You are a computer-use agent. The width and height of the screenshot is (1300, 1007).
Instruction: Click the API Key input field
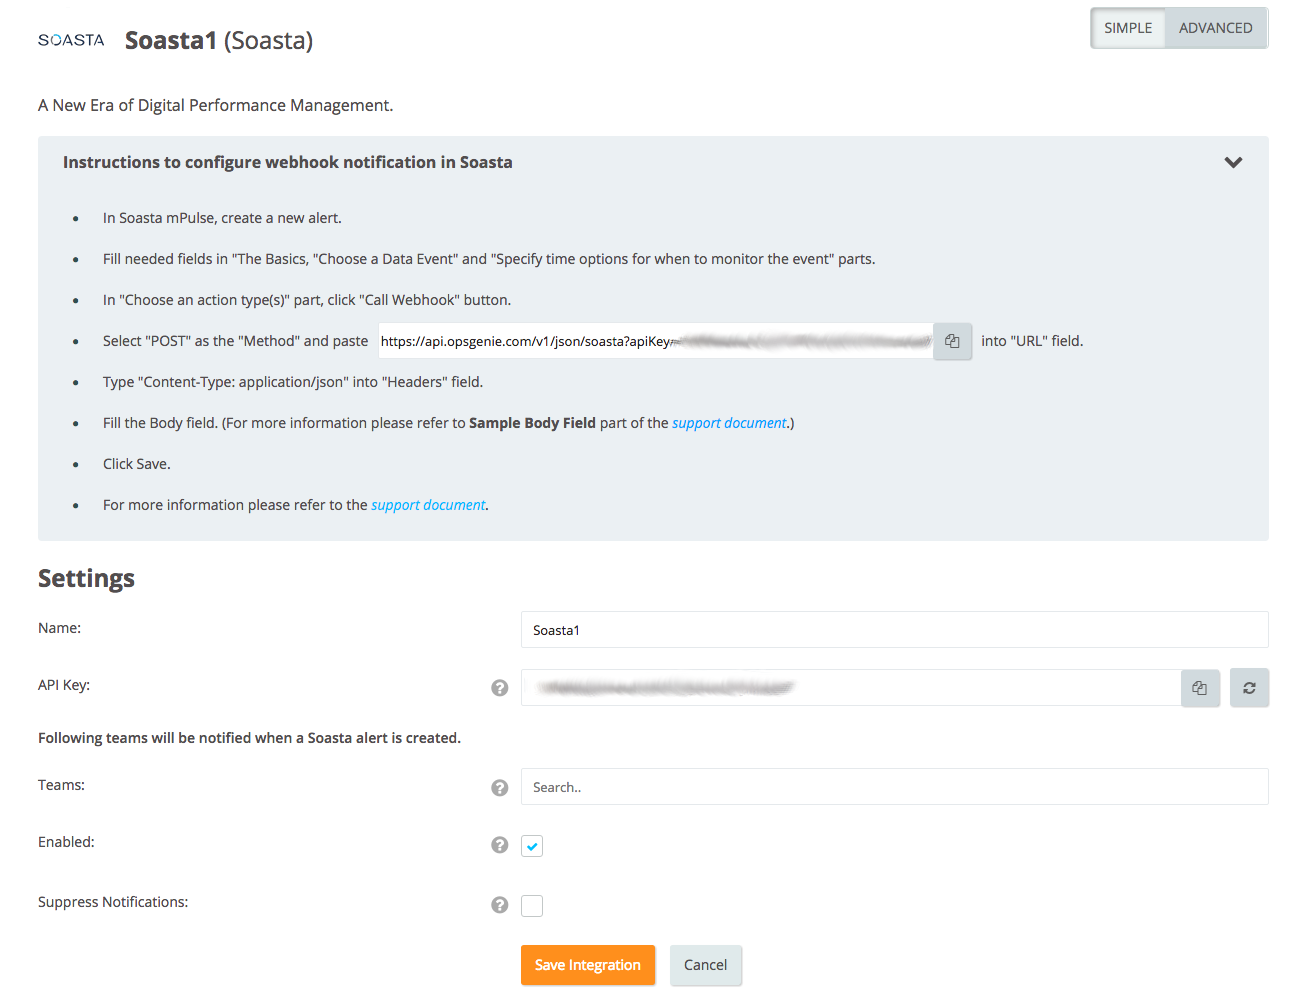[851, 688]
